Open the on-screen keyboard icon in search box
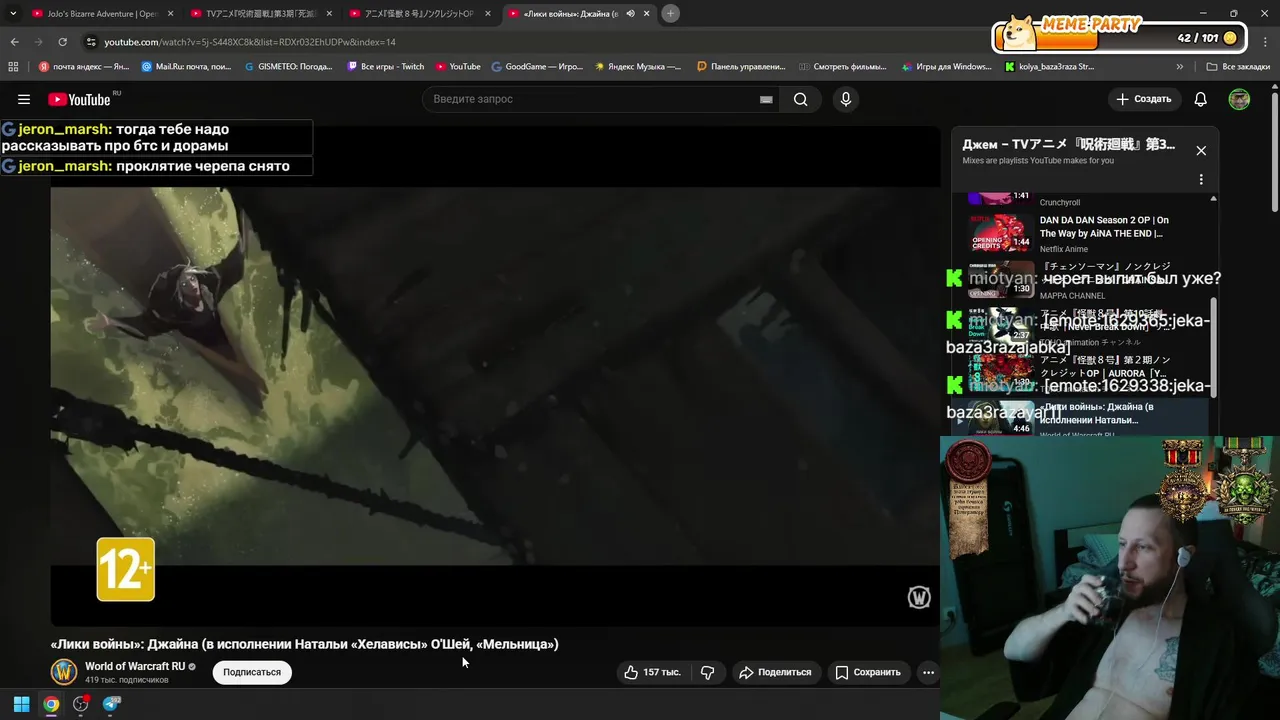 [x=766, y=99]
